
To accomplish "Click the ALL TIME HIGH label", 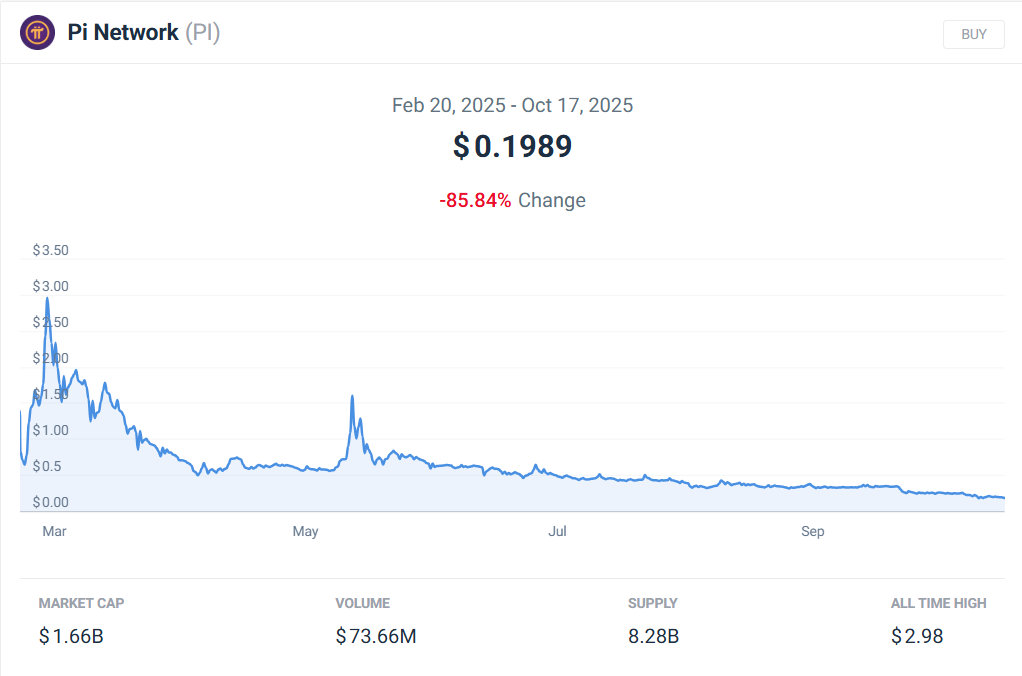I will point(938,603).
